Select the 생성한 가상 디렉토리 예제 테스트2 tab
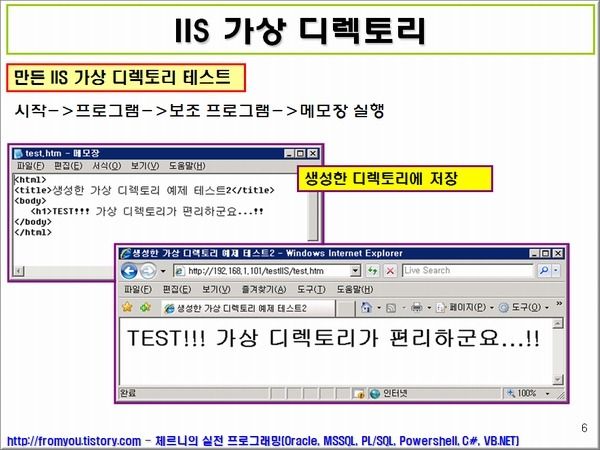The image size is (600, 450). pyautogui.click(x=248, y=308)
